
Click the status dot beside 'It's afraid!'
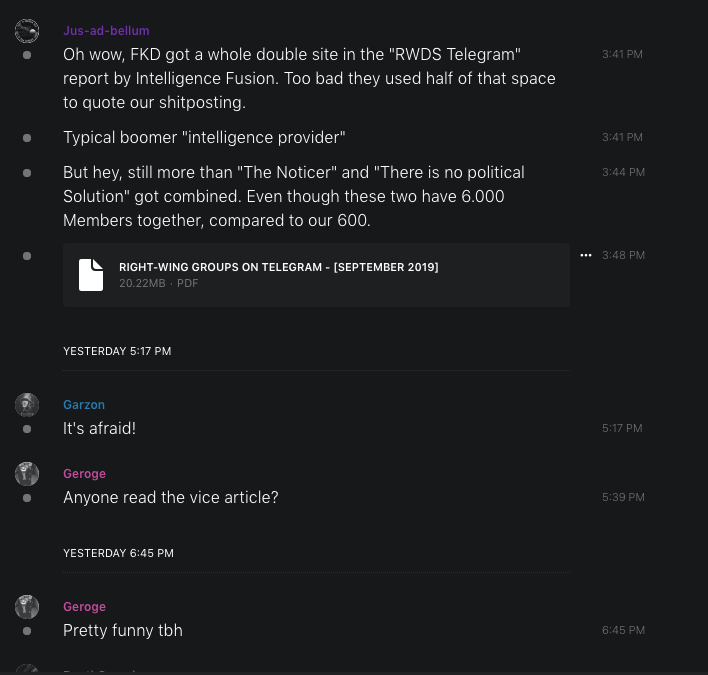[27, 429]
